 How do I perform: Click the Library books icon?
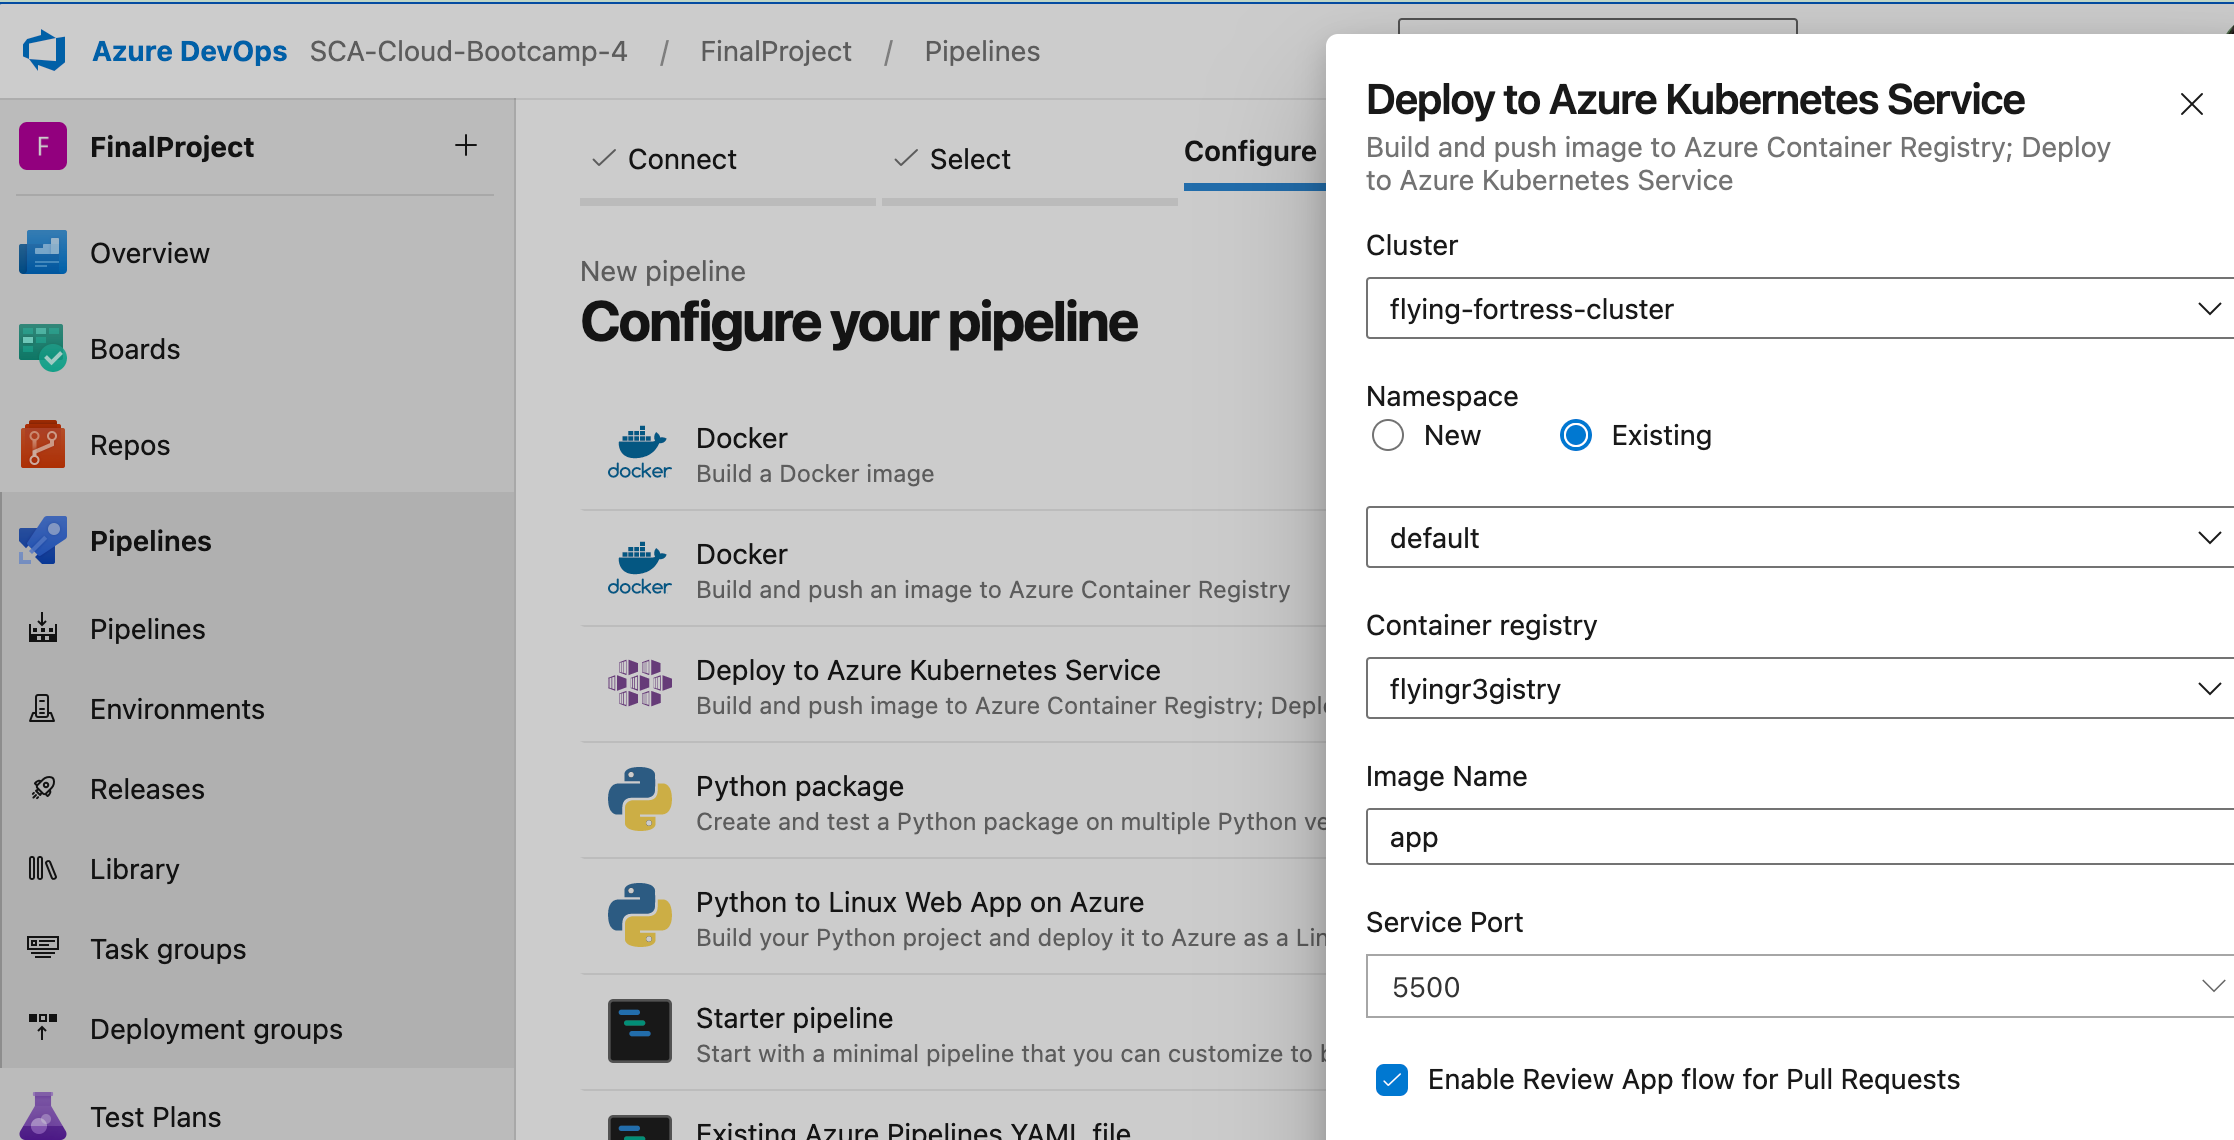(42, 869)
